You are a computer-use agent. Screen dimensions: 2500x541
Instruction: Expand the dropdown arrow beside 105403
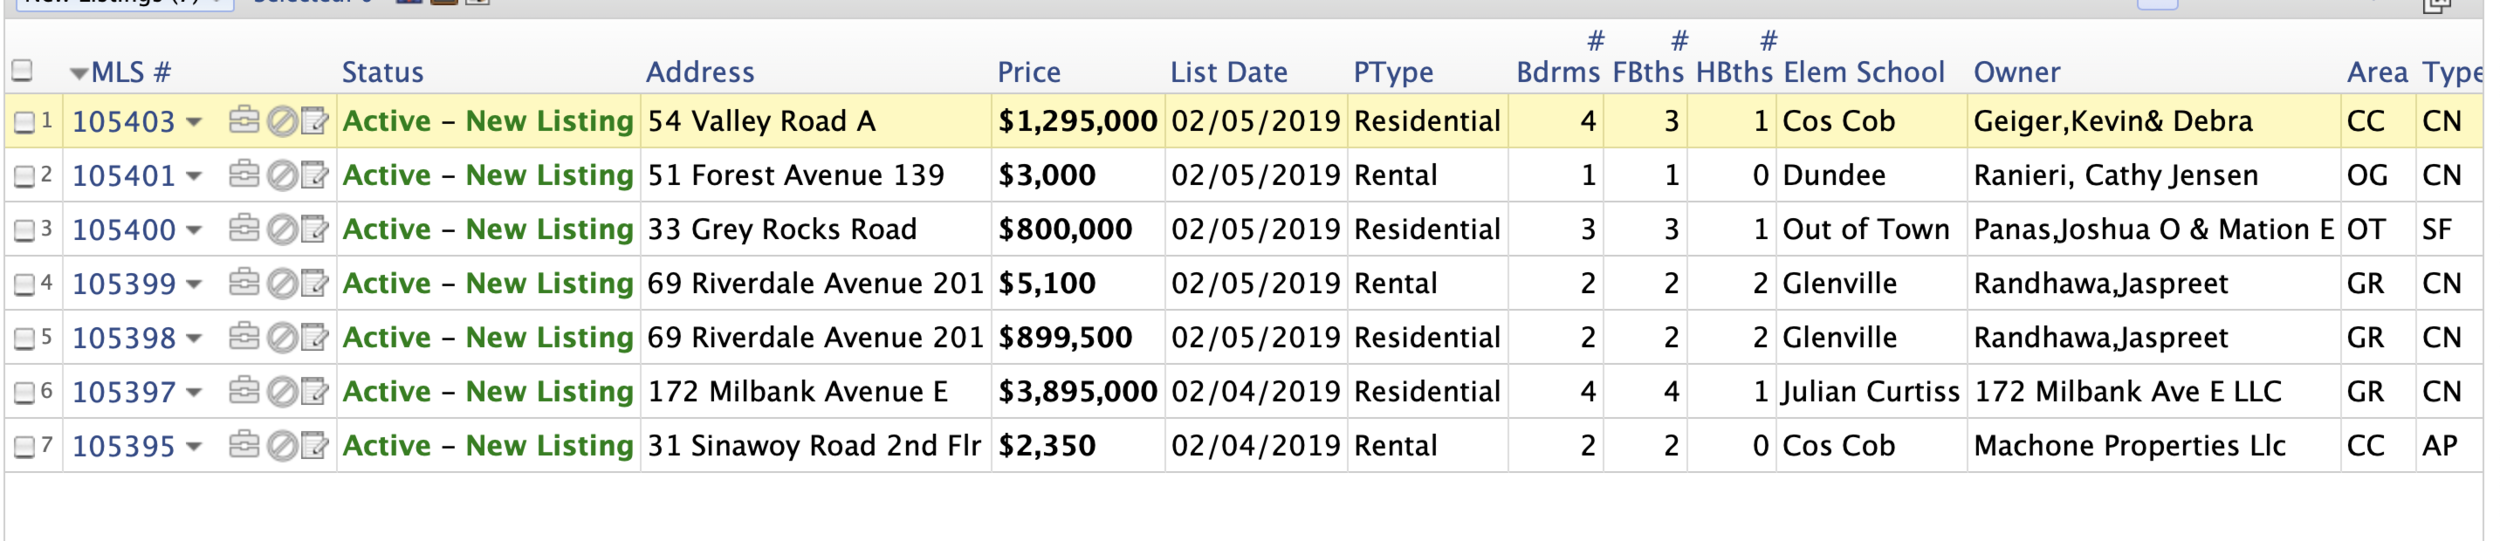pyautogui.click(x=194, y=122)
